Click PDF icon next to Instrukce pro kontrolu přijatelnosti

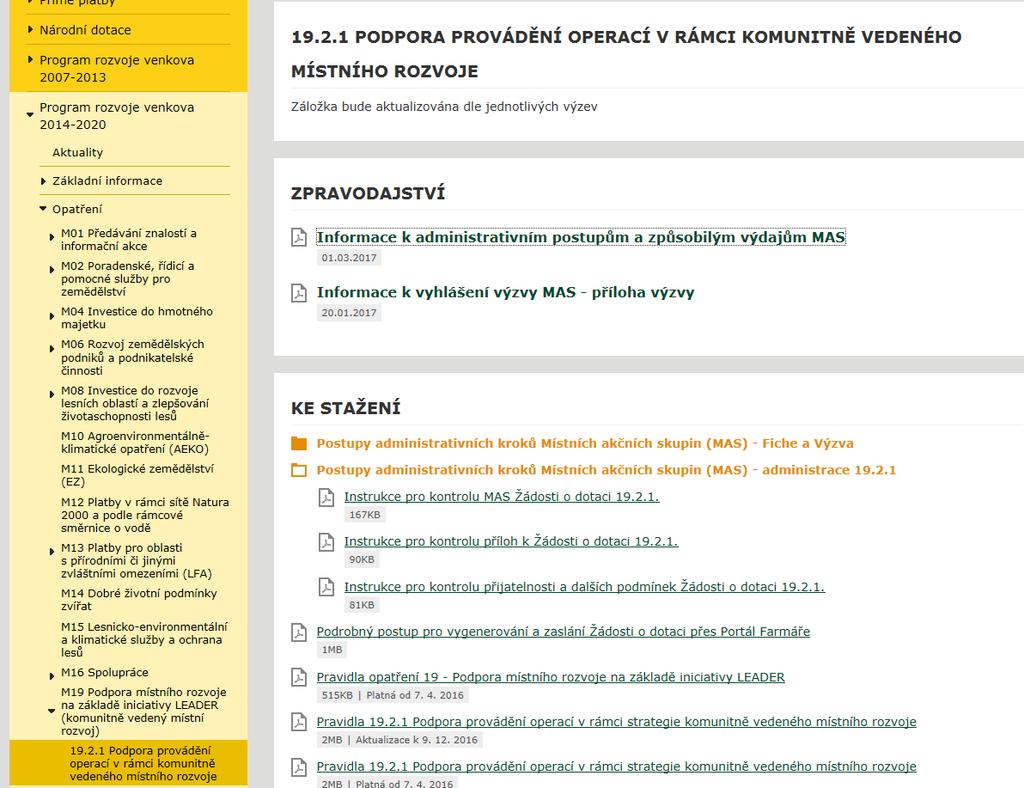point(326,587)
